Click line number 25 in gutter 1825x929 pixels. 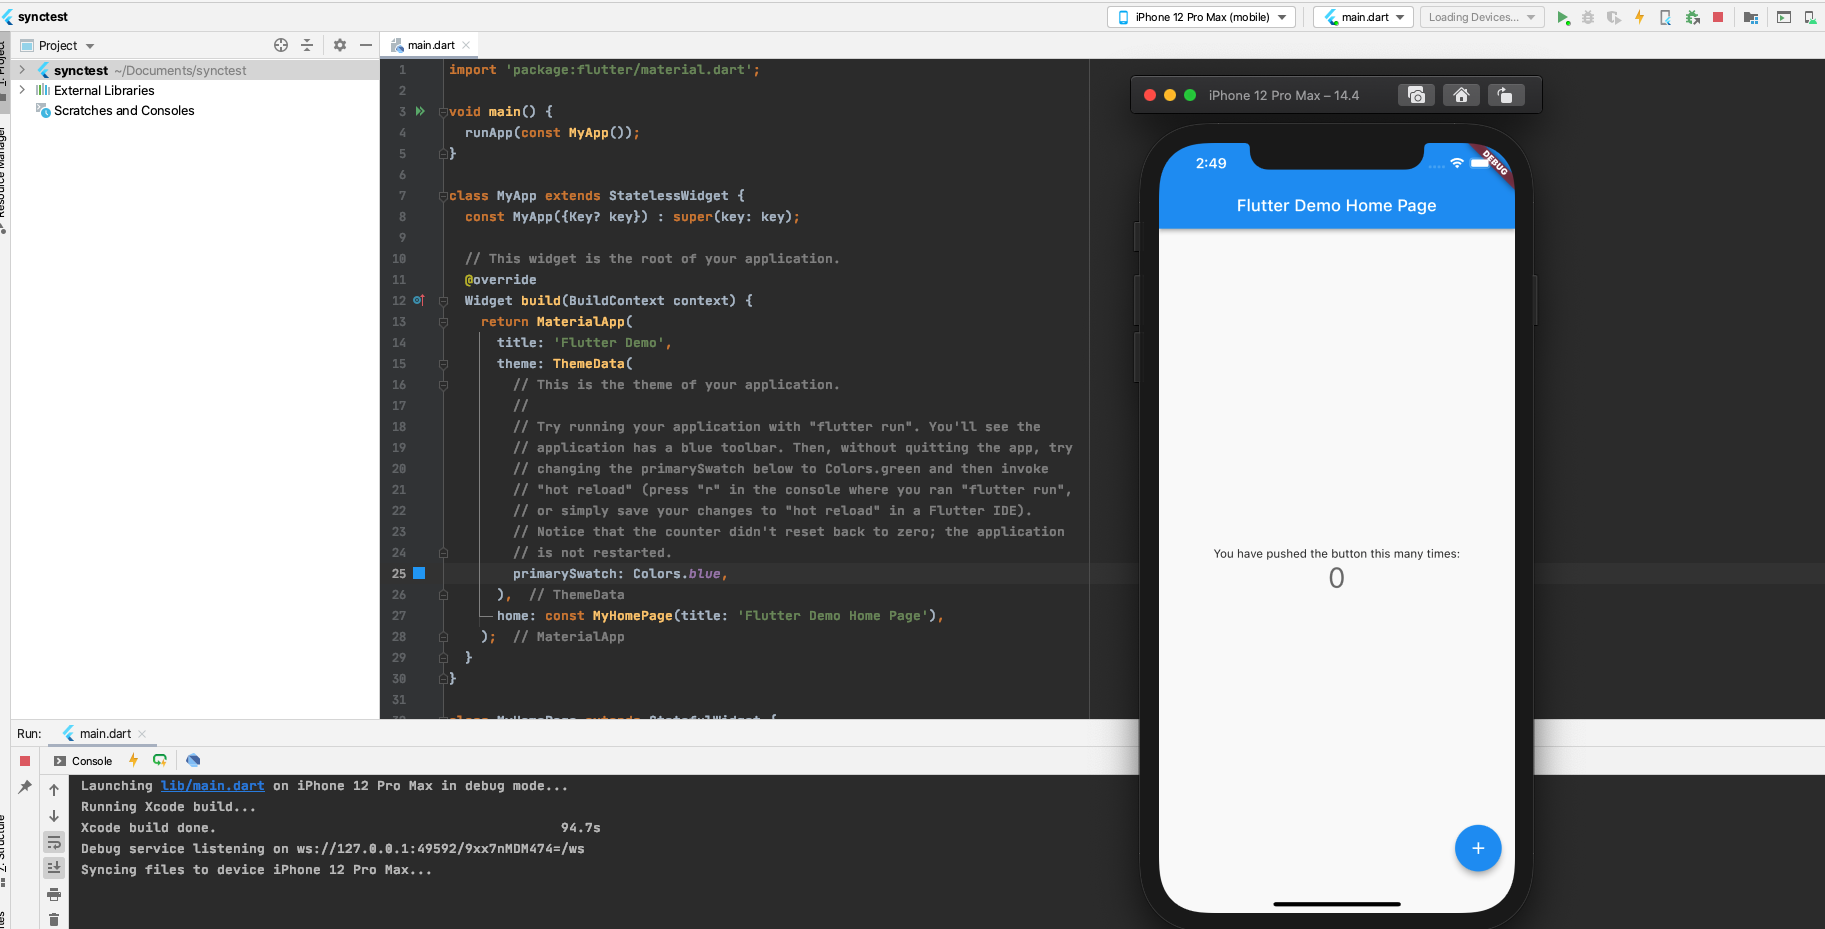coord(399,573)
